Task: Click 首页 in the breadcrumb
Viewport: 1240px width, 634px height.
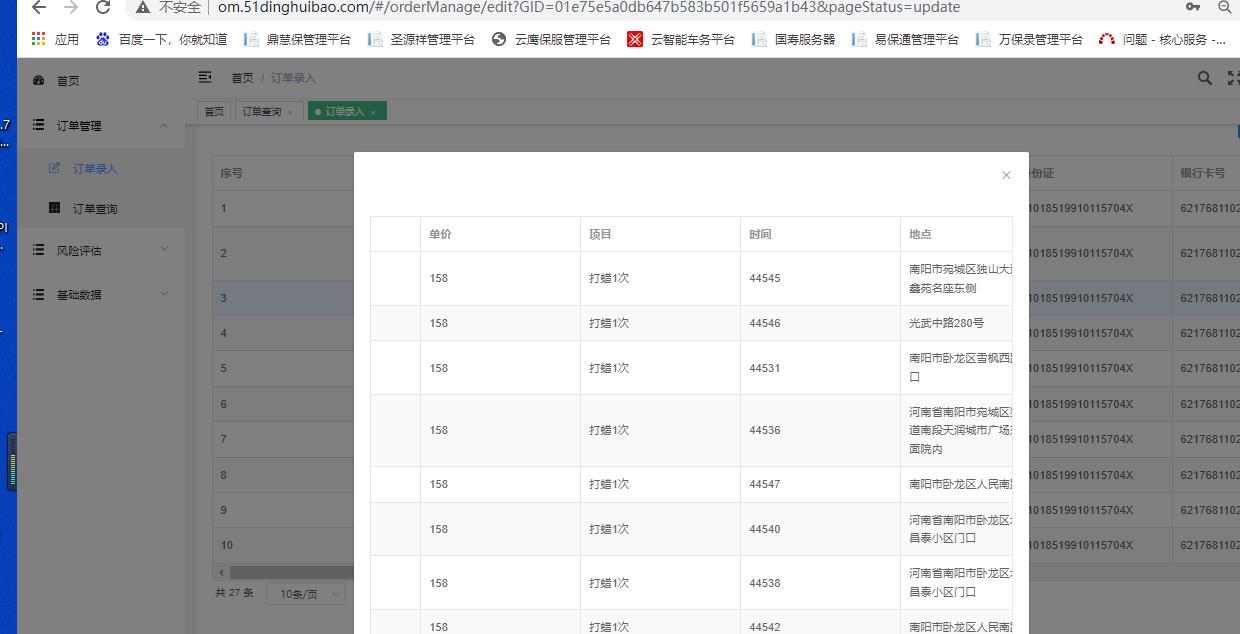Action: click(x=242, y=78)
